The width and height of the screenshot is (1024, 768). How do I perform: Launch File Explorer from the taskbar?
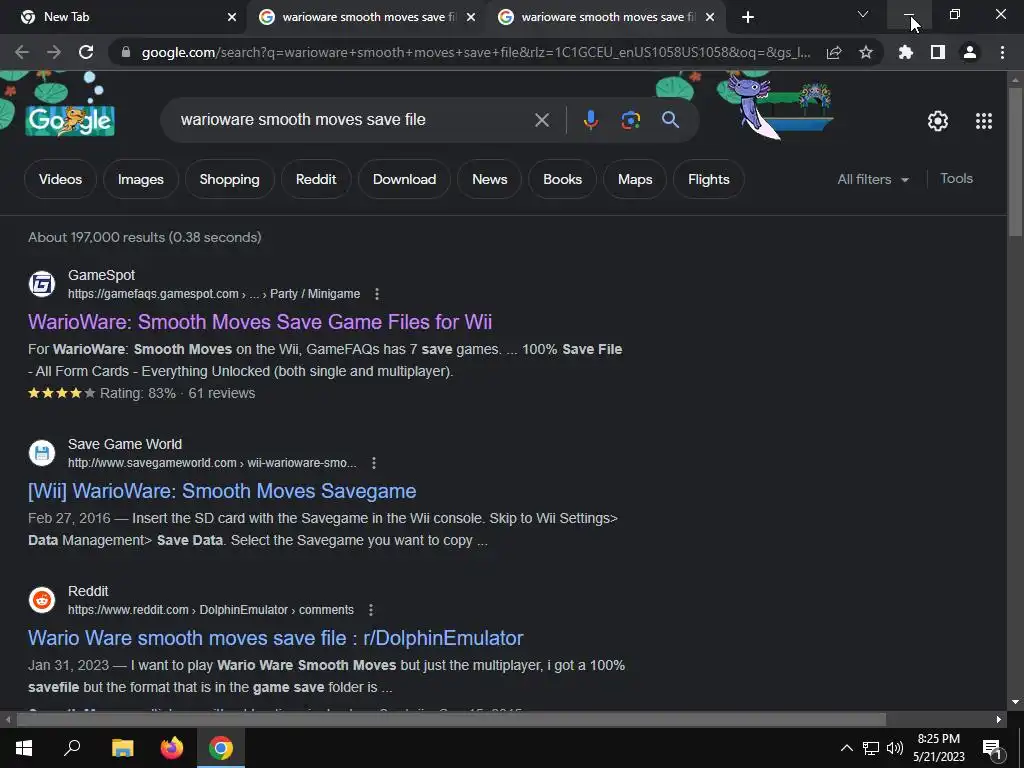coord(122,748)
